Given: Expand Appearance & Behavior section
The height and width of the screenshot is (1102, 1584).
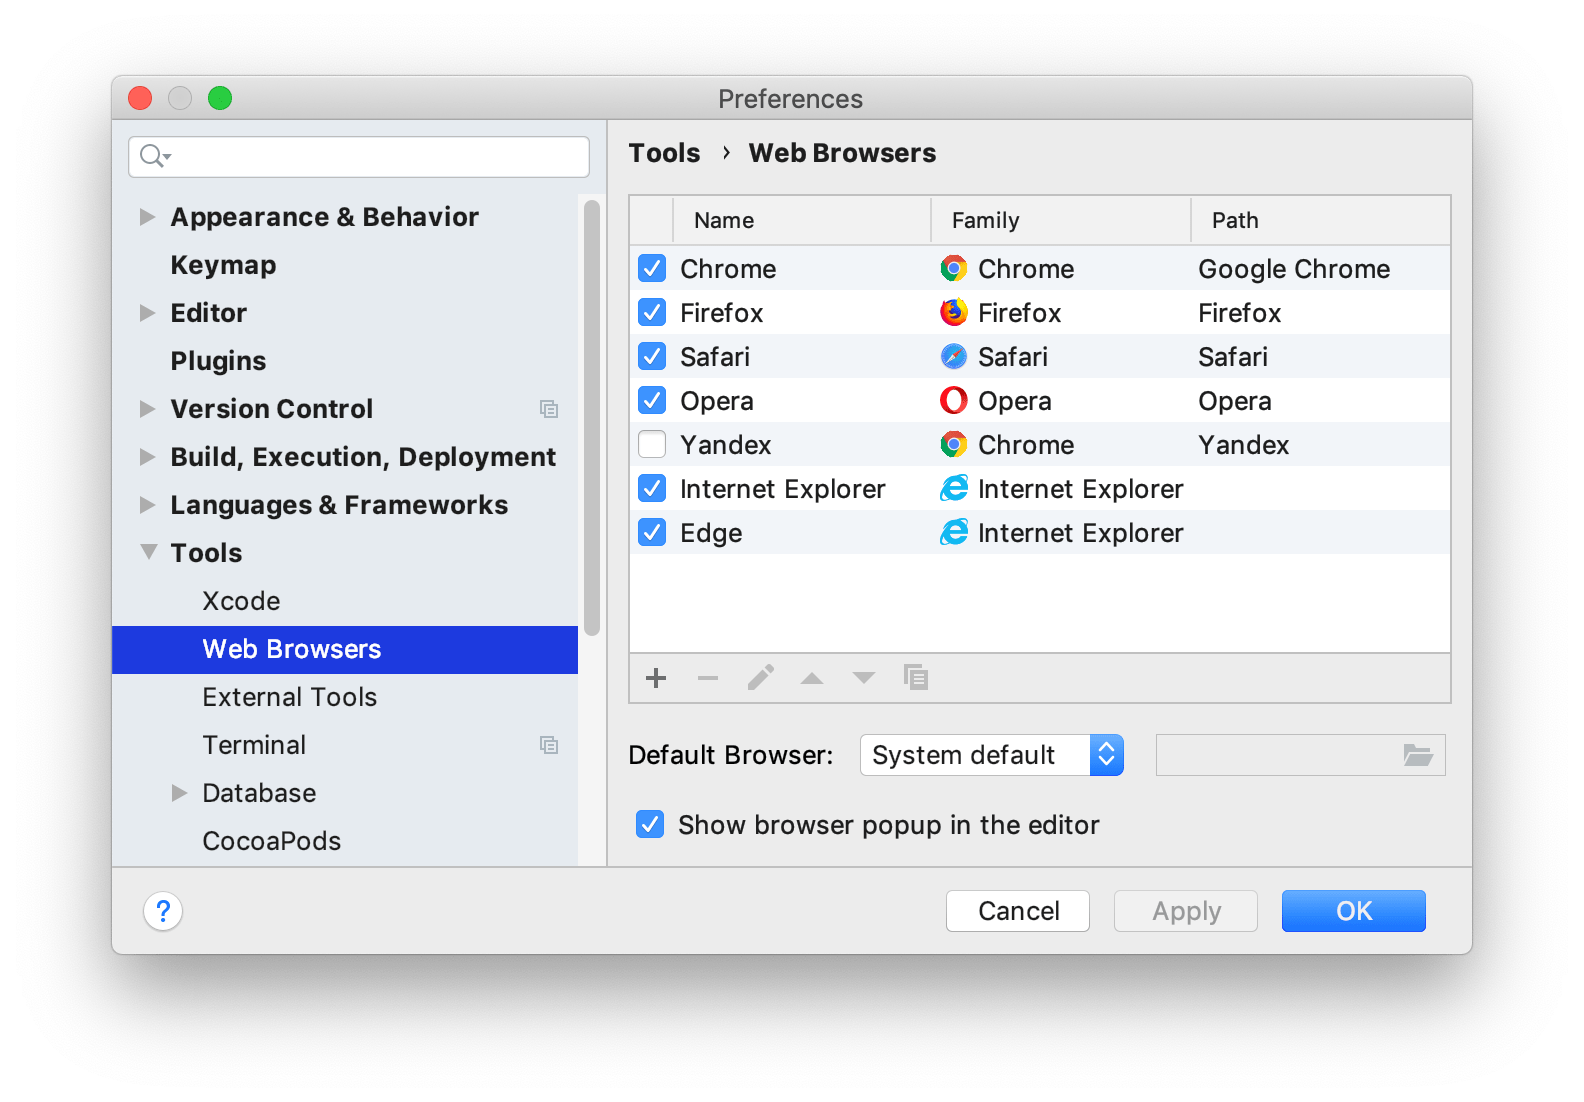Looking at the screenshot, I should click(148, 217).
